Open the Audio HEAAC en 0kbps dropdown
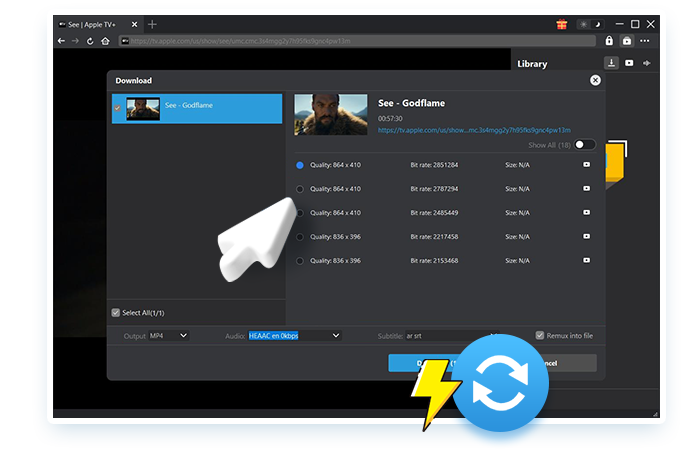684x449 pixels. 294,336
